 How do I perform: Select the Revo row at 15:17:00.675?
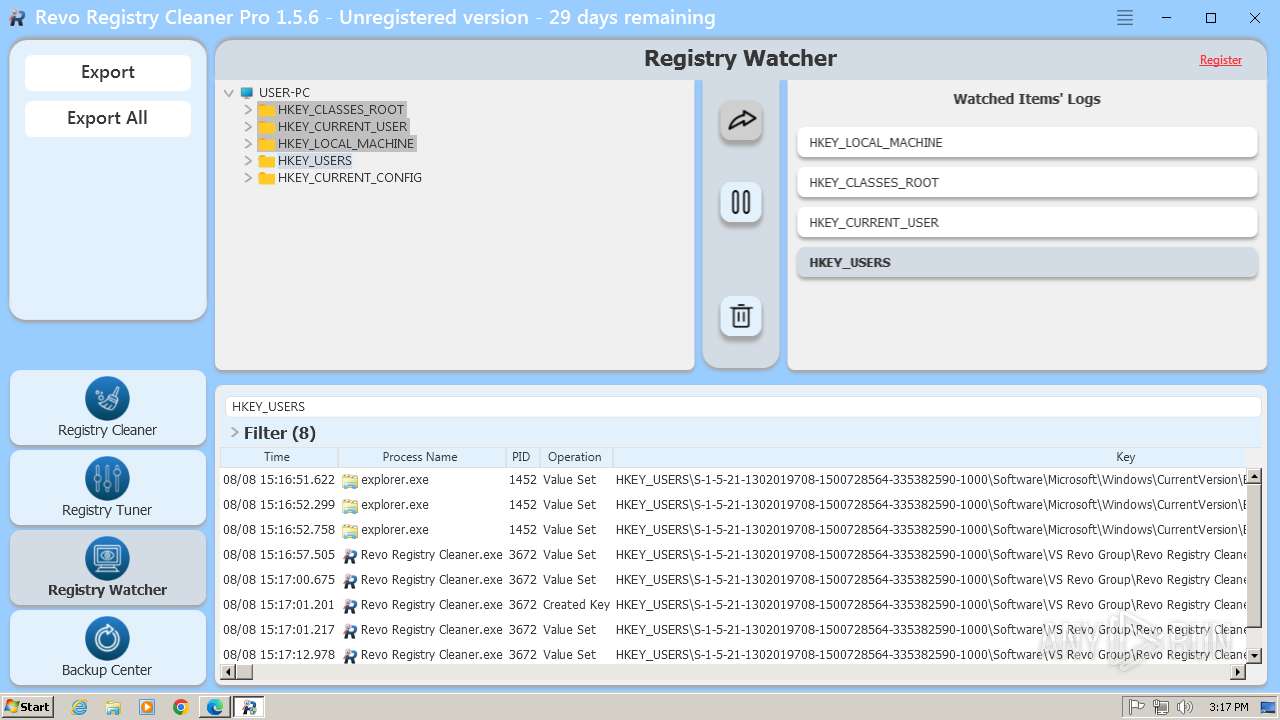click(733, 580)
